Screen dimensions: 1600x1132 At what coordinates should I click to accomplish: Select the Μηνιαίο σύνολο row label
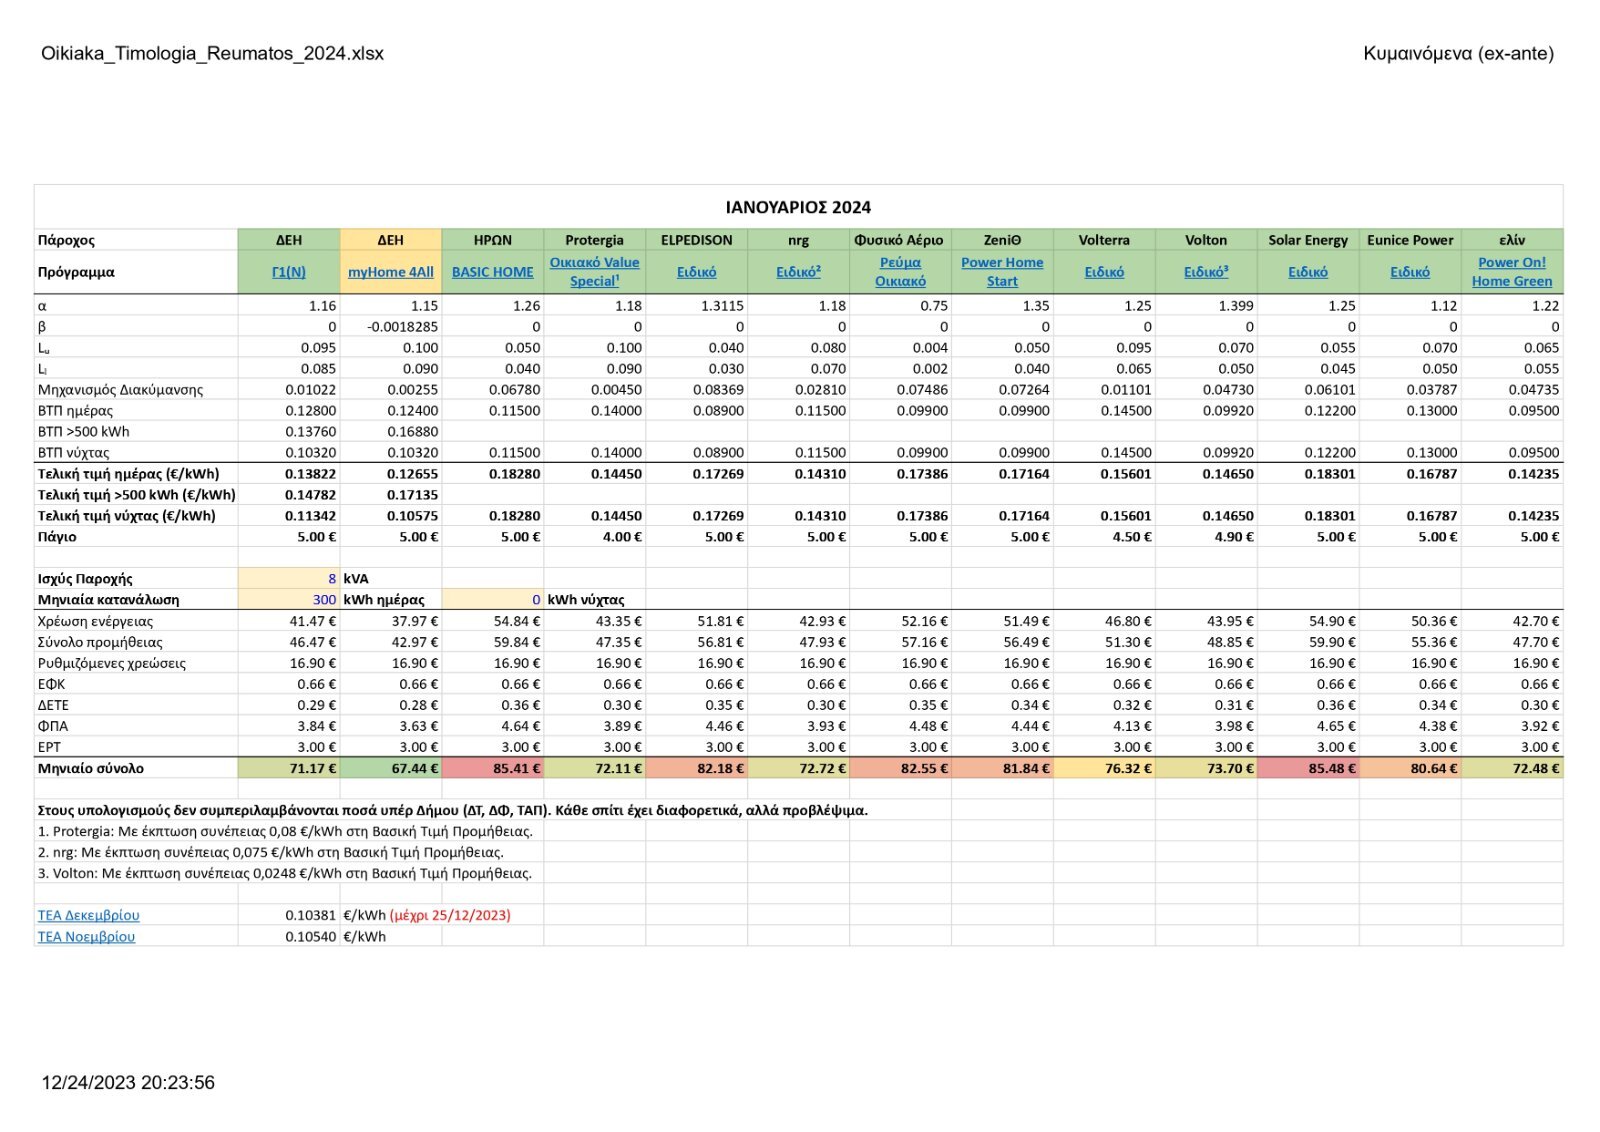pos(91,769)
